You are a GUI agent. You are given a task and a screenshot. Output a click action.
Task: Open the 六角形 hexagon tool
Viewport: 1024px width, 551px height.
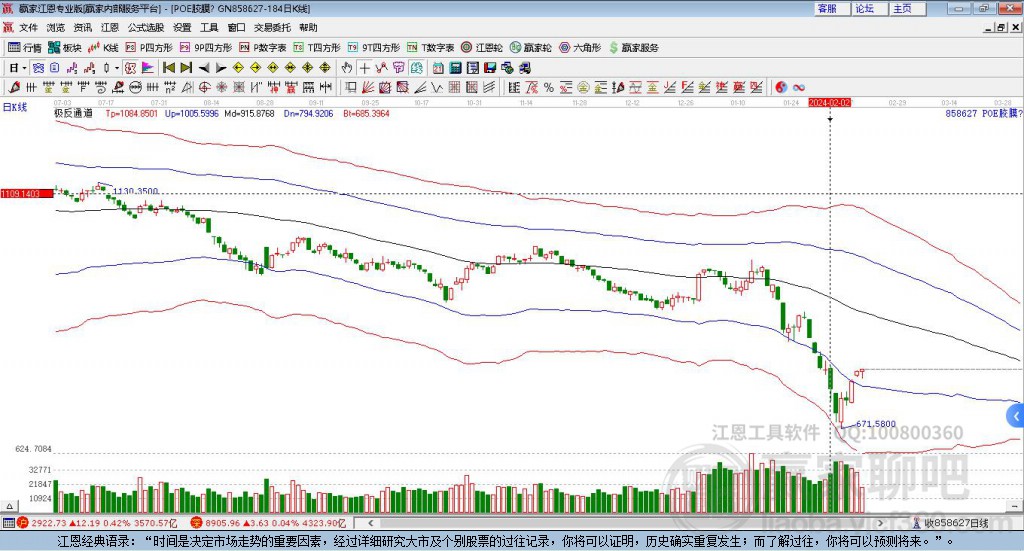[x=580, y=47]
